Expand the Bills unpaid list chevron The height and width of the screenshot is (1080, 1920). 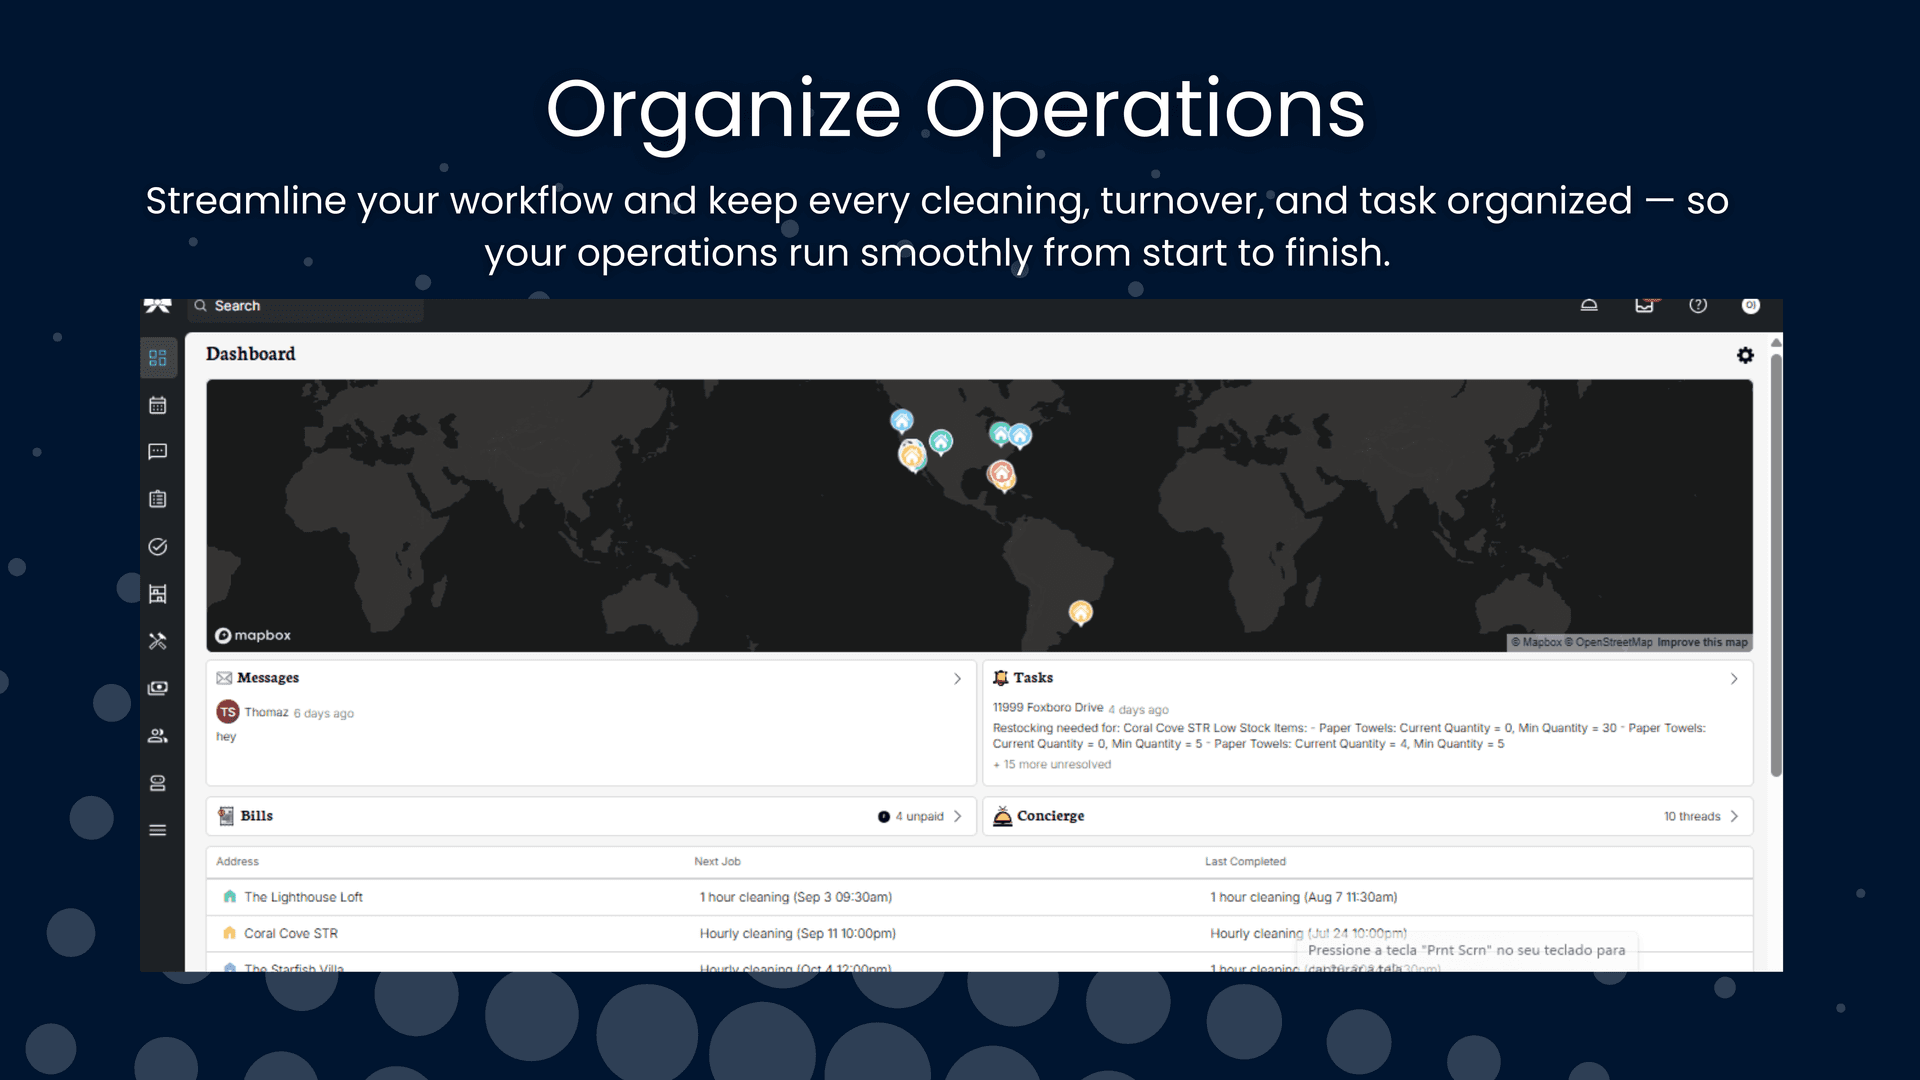tap(957, 816)
